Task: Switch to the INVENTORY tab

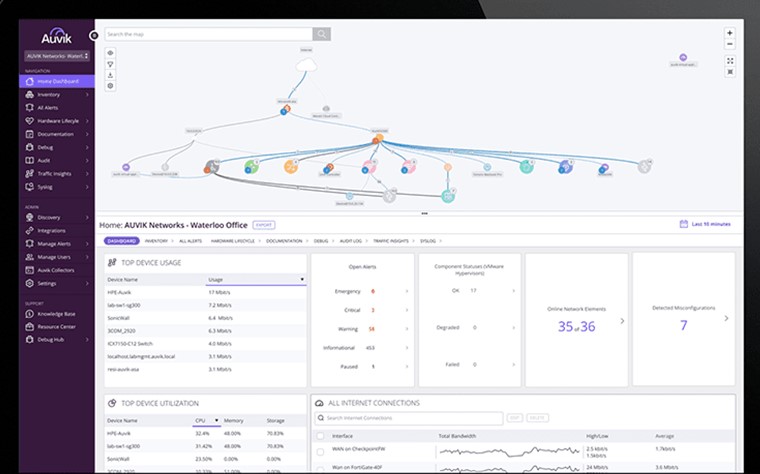Action: click(x=156, y=241)
